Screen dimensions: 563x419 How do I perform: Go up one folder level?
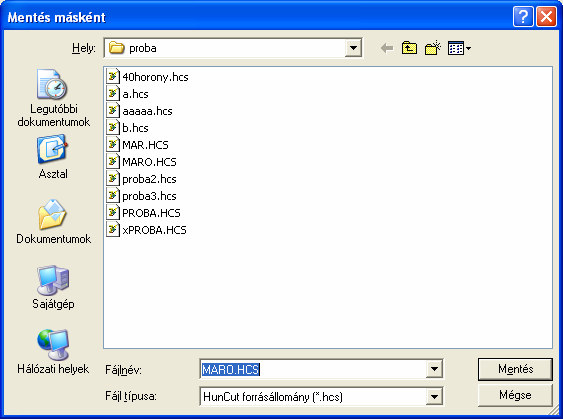click(x=409, y=48)
